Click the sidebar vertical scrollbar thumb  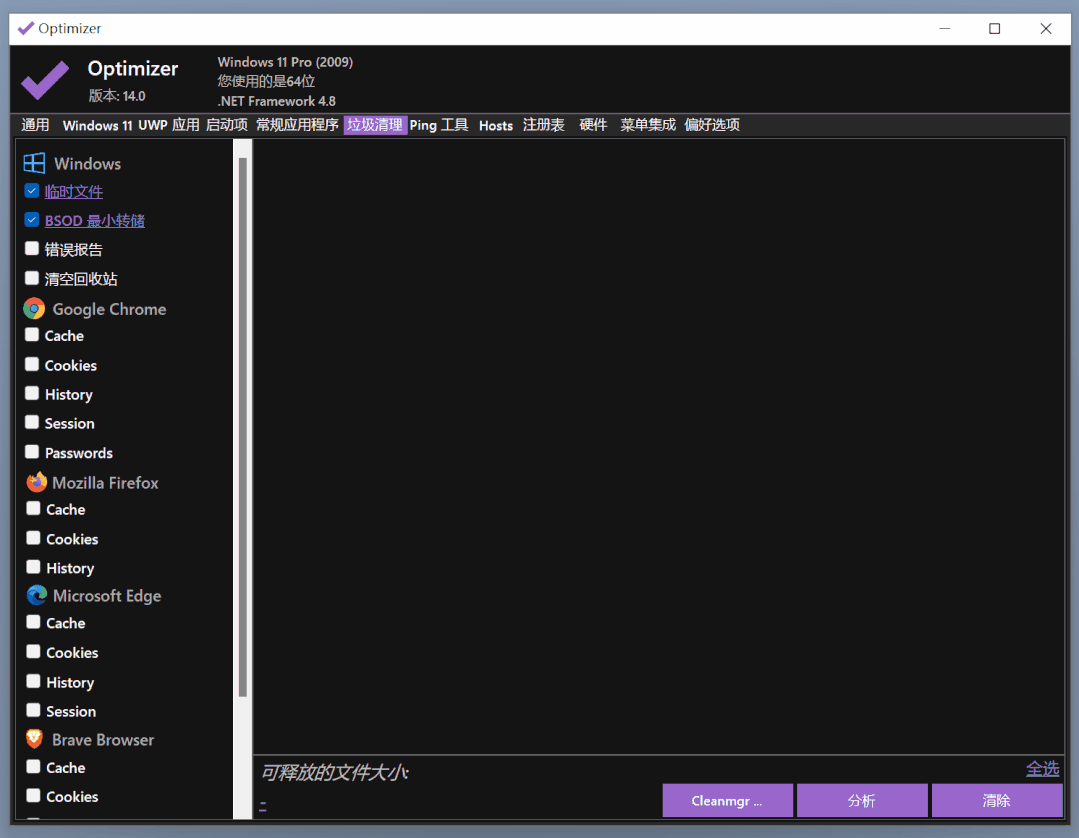pyautogui.click(x=242, y=427)
